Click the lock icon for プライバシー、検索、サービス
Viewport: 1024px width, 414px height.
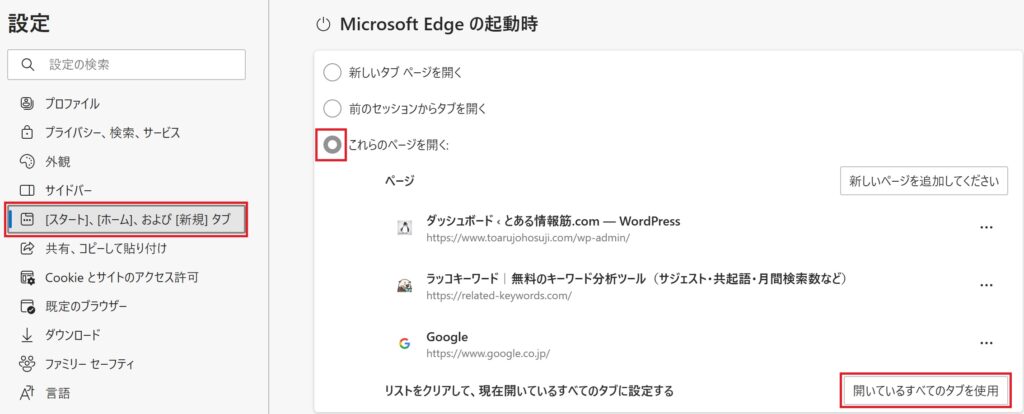pos(27,133)
